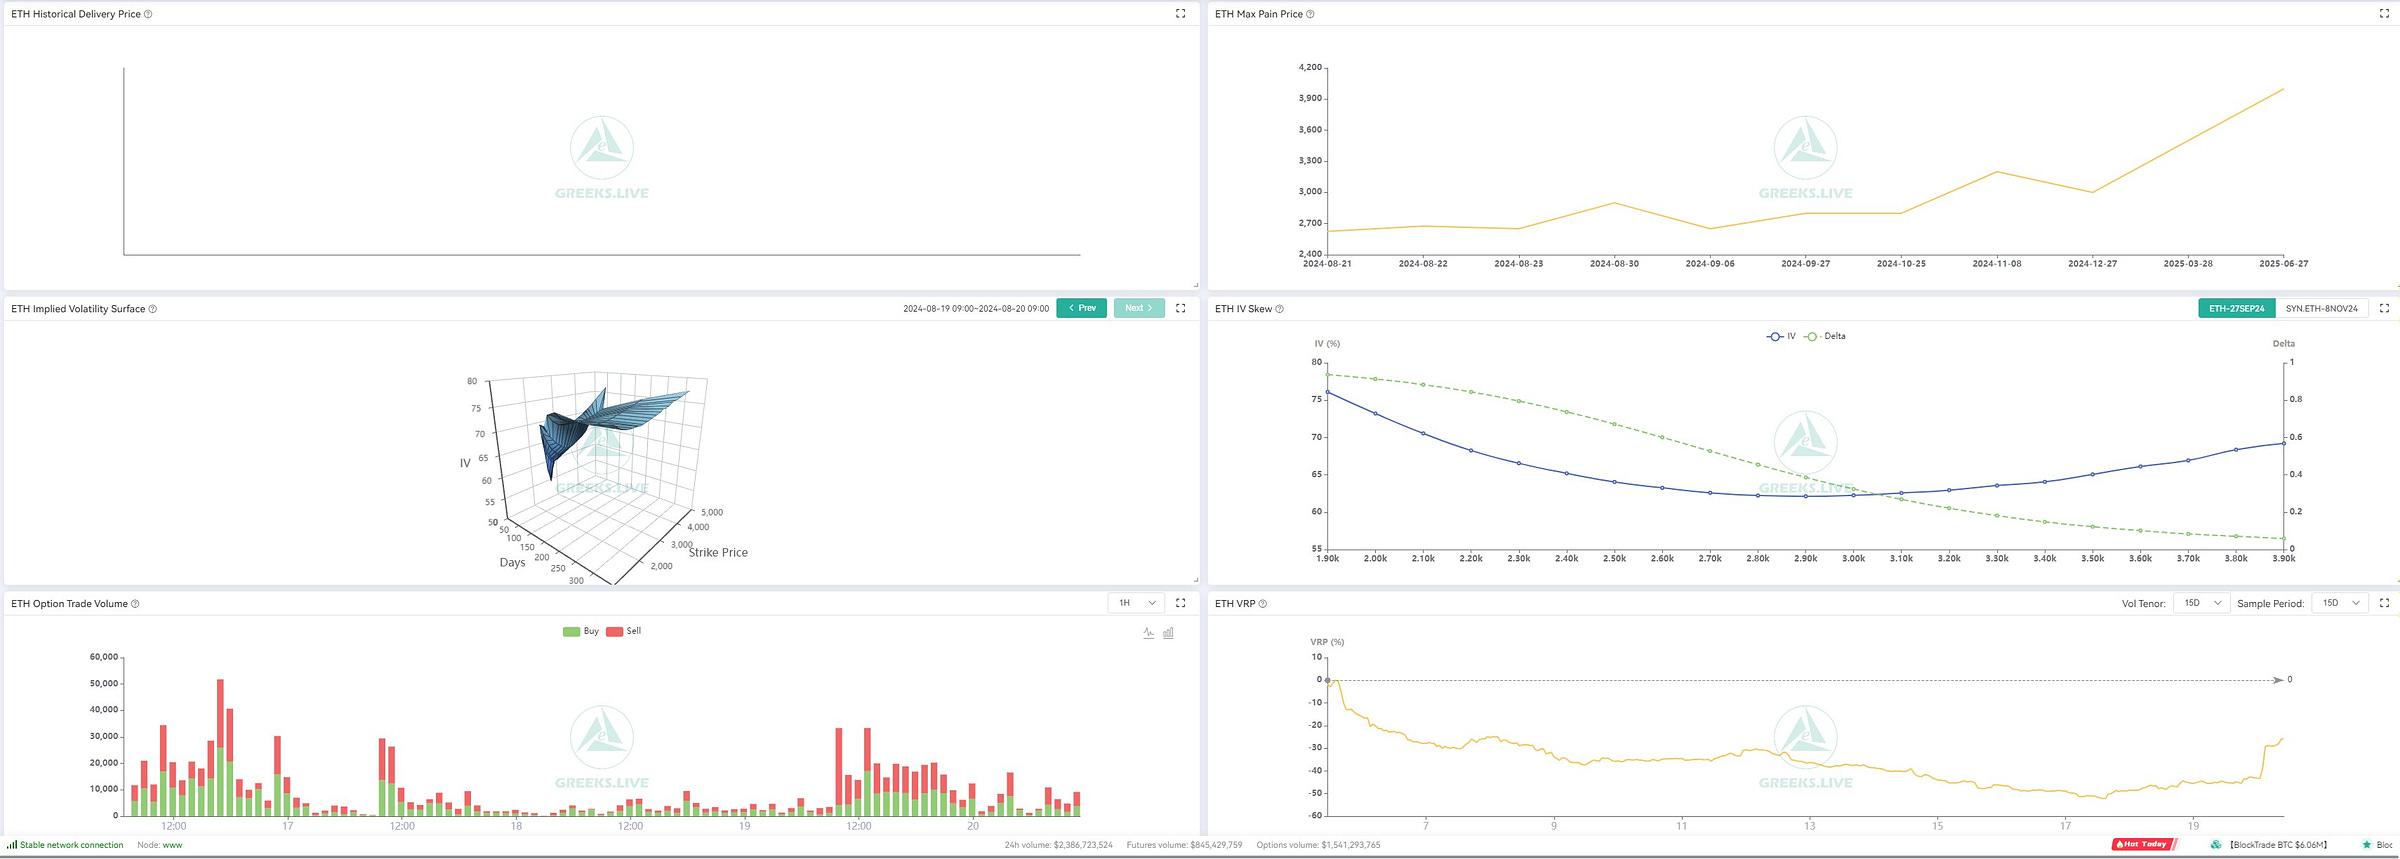Expand ETH IV Skew panel fullscreen
Viewport: 2400px width, 859px height.
[2384, 308]
